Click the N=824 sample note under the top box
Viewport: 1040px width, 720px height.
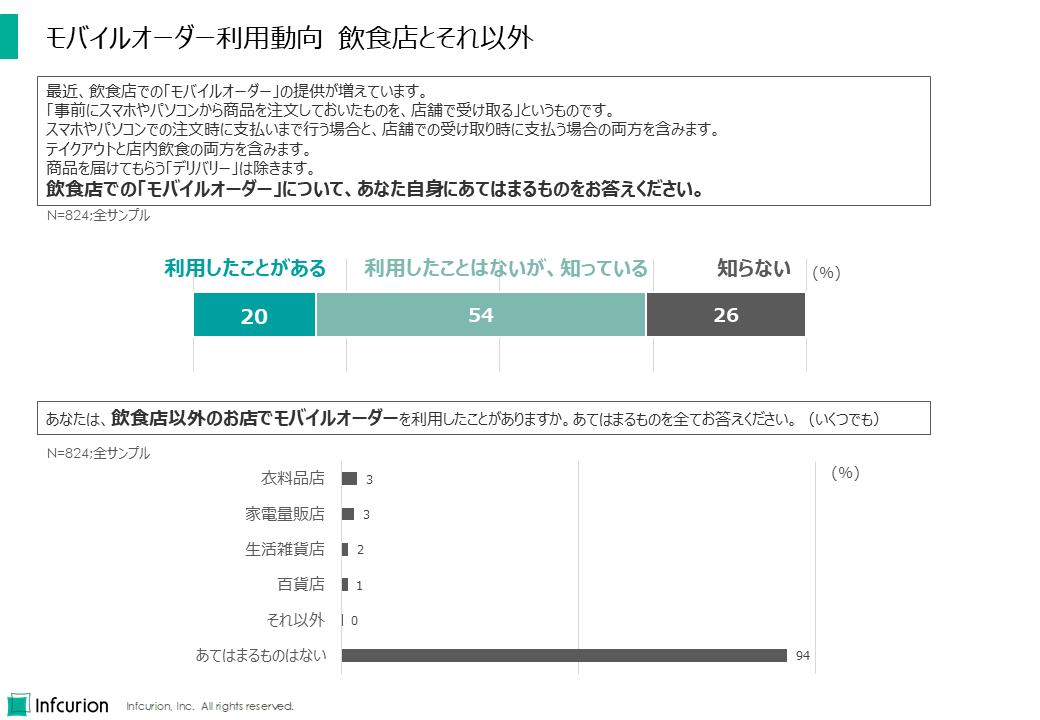coord(98,215)
